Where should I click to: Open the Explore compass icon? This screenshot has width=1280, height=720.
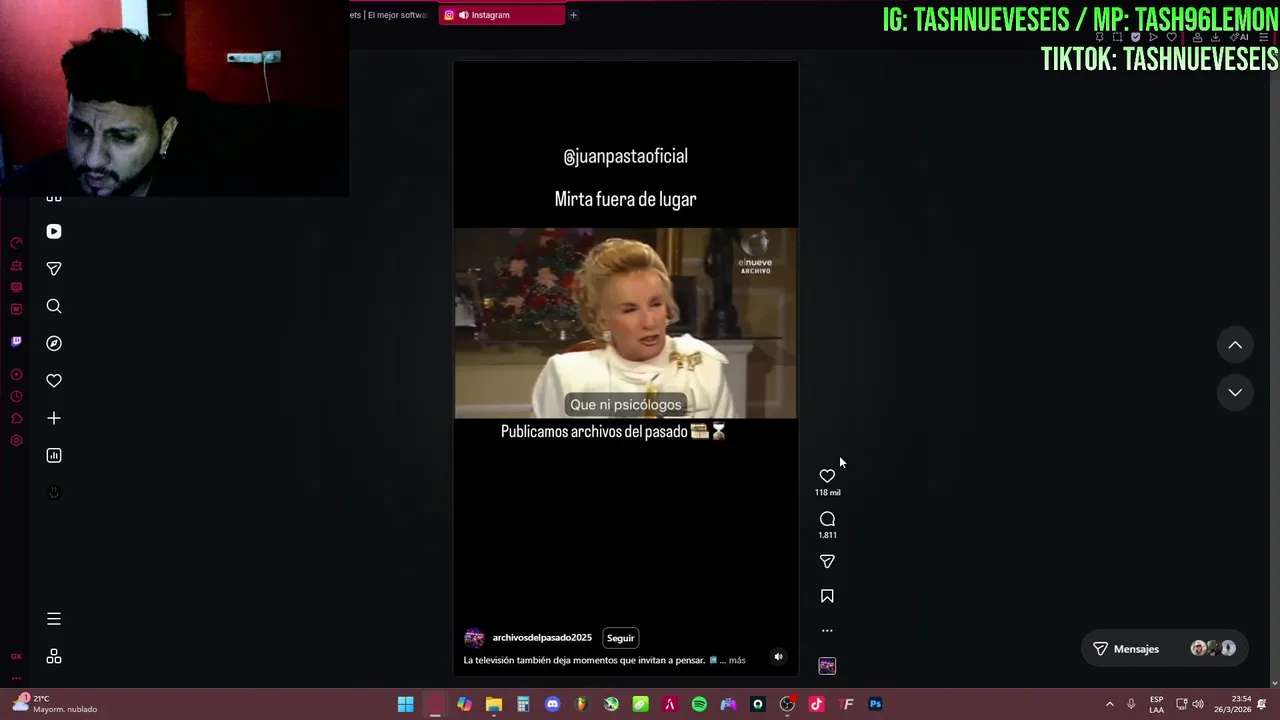pyautogui.click(x=54, y=343)
